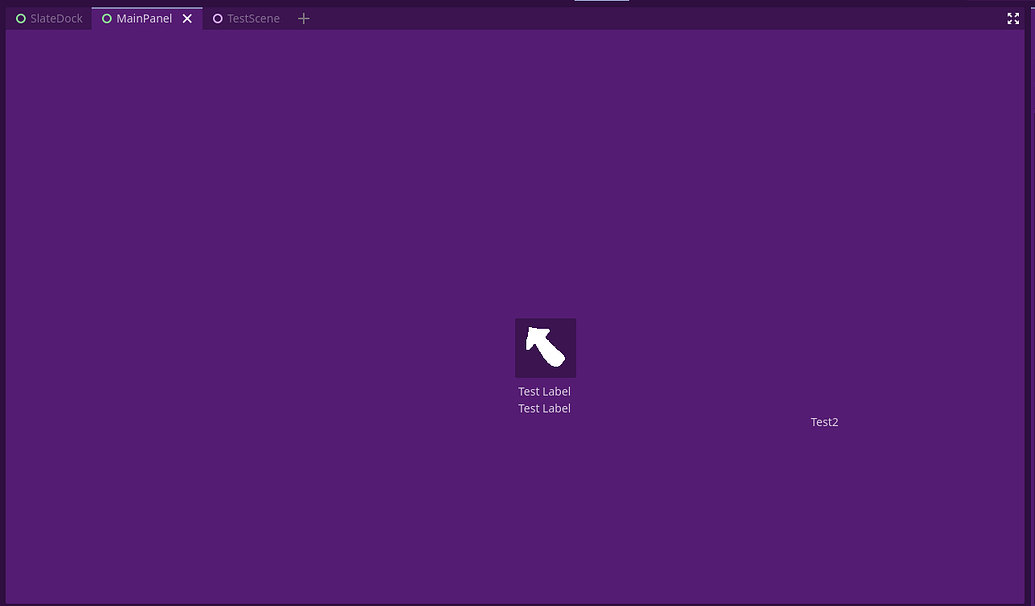Click the lower 'Test Label' text
Image resolution: width=1035 pixels, height=606 pixels.
pyautogui.click(x=545, y=409)
